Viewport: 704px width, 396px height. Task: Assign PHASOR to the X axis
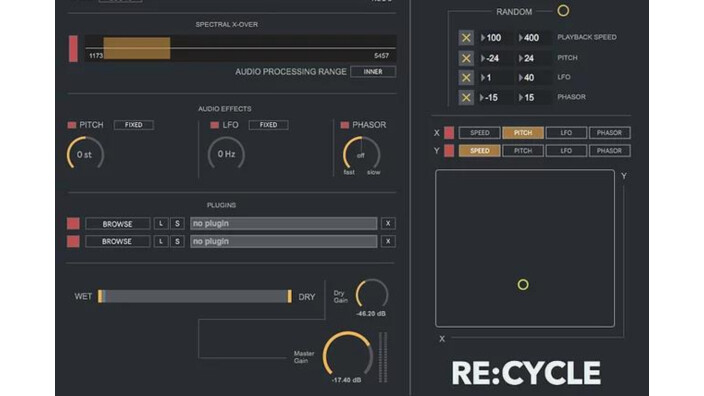point(609,133)
